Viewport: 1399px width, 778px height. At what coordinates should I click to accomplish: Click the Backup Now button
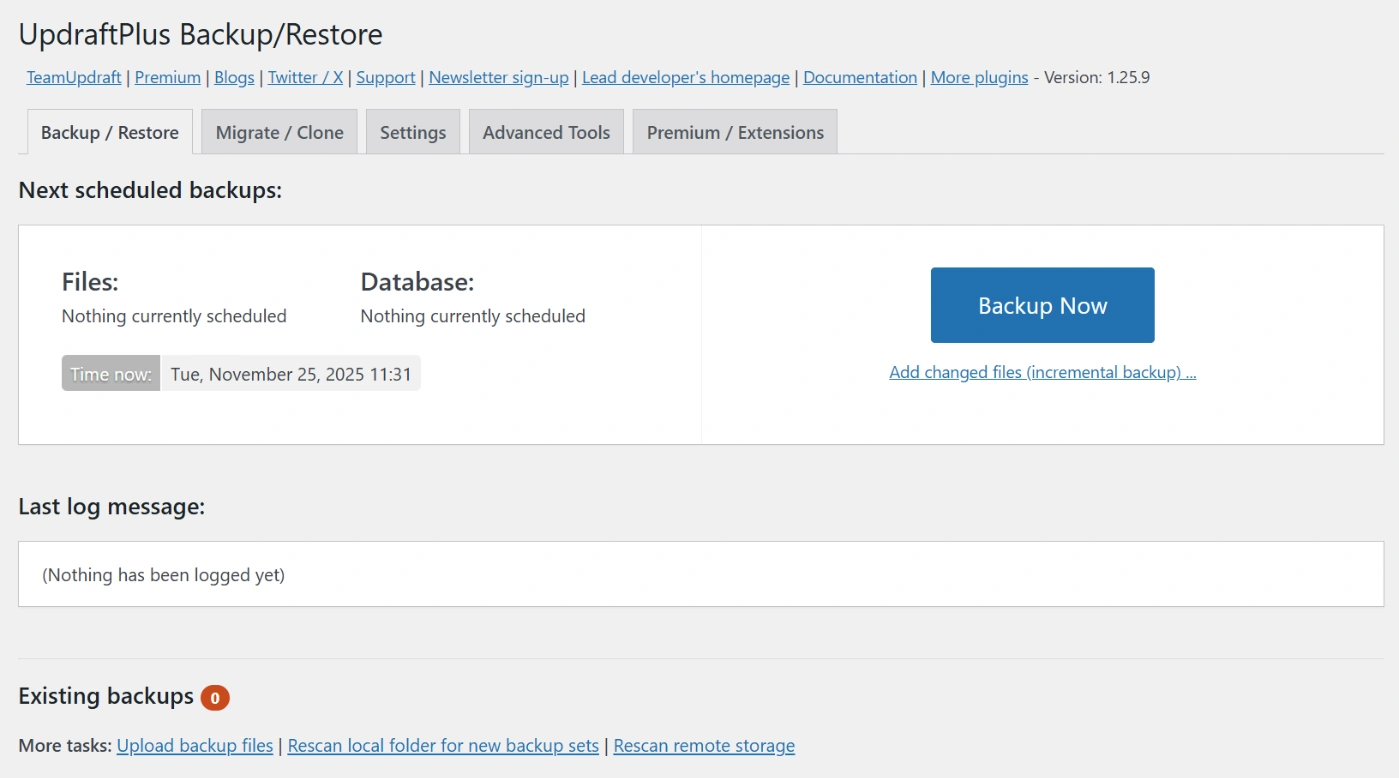[1042, 305]
